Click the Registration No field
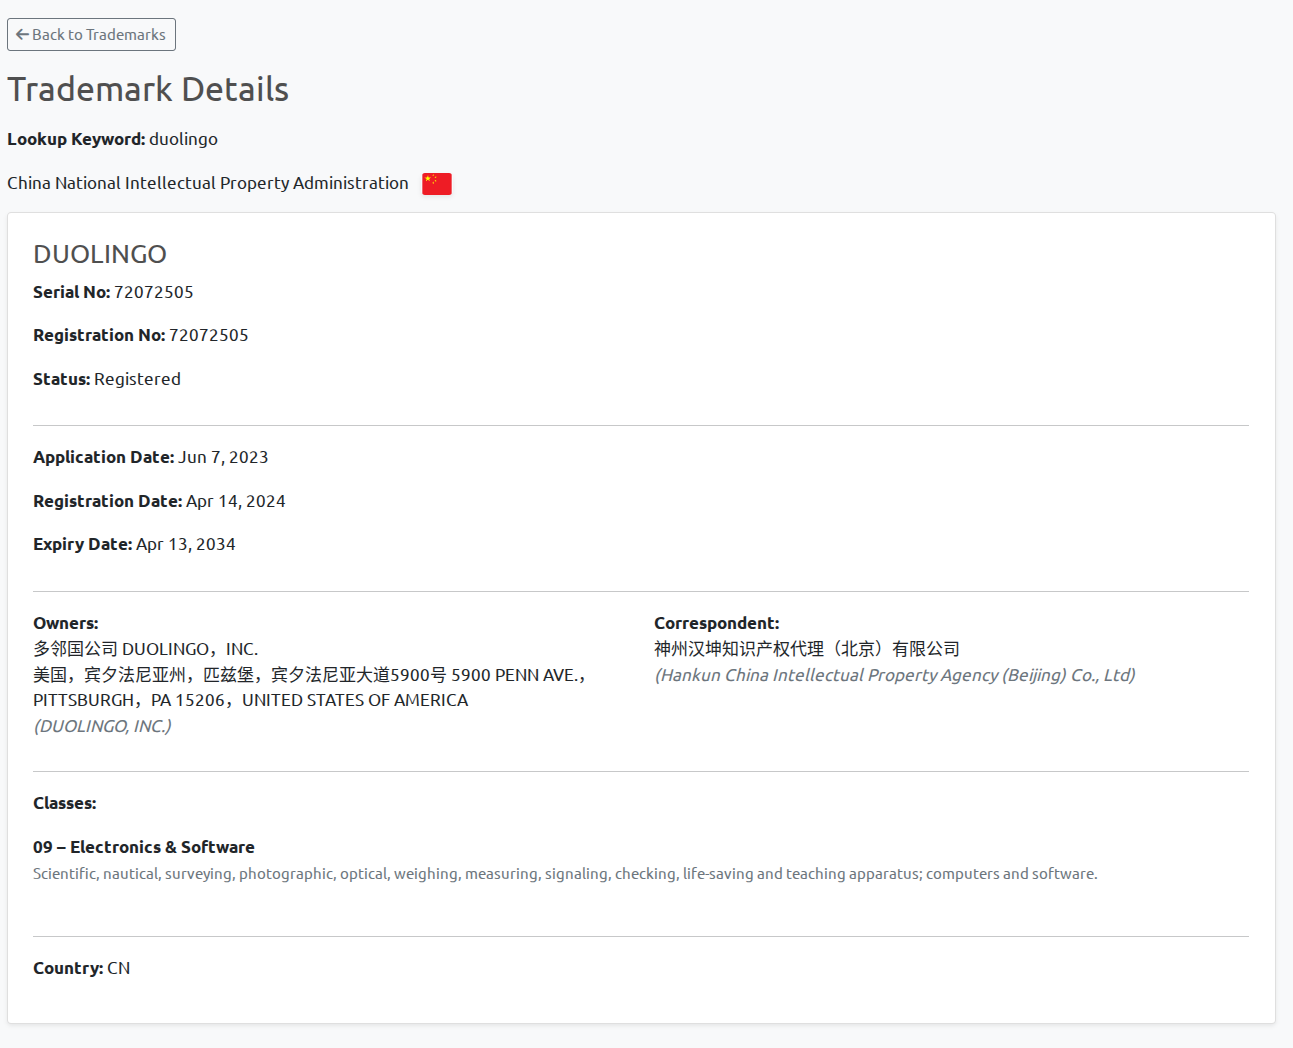The image size is (1293, 1048). (x=98, y=335)
